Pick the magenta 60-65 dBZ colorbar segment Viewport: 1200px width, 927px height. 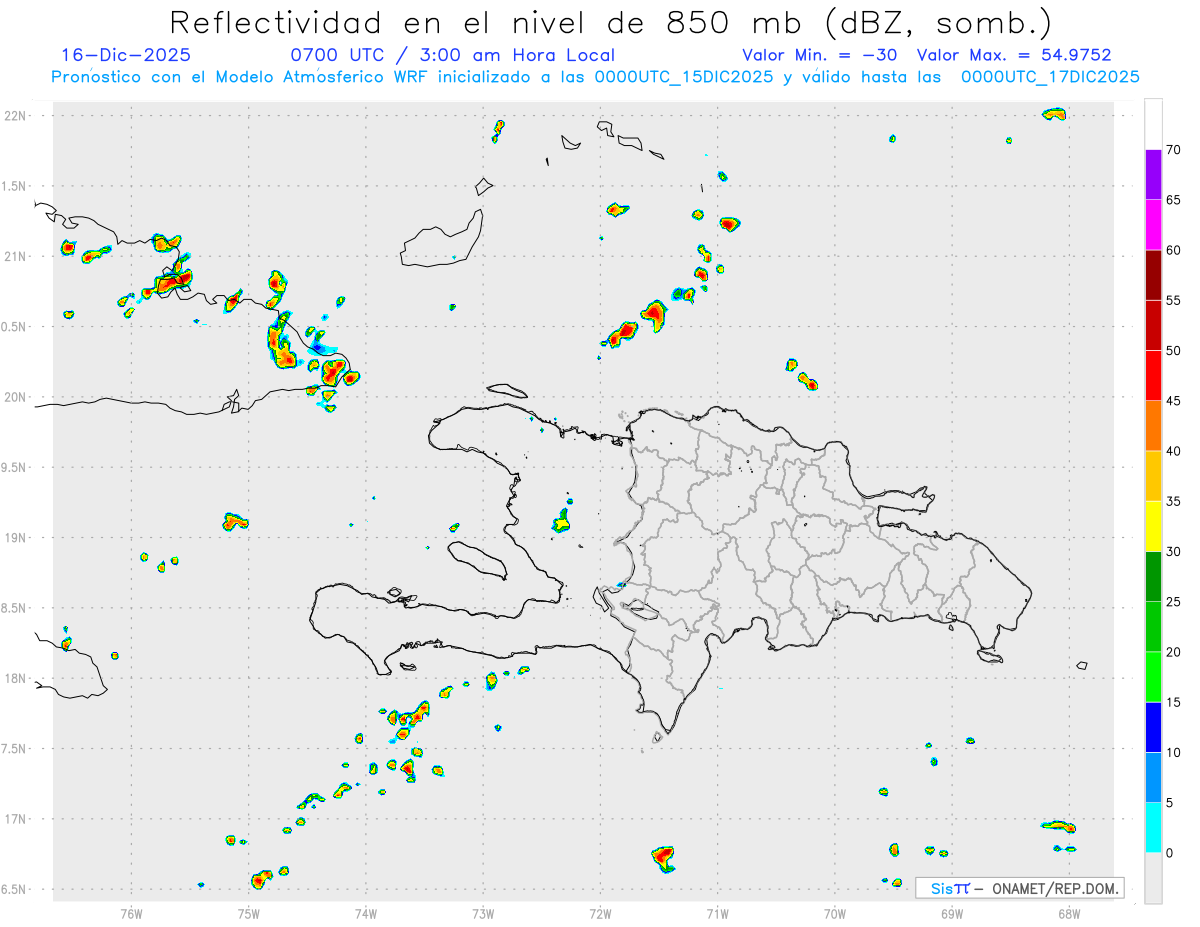click(1153, 225)
